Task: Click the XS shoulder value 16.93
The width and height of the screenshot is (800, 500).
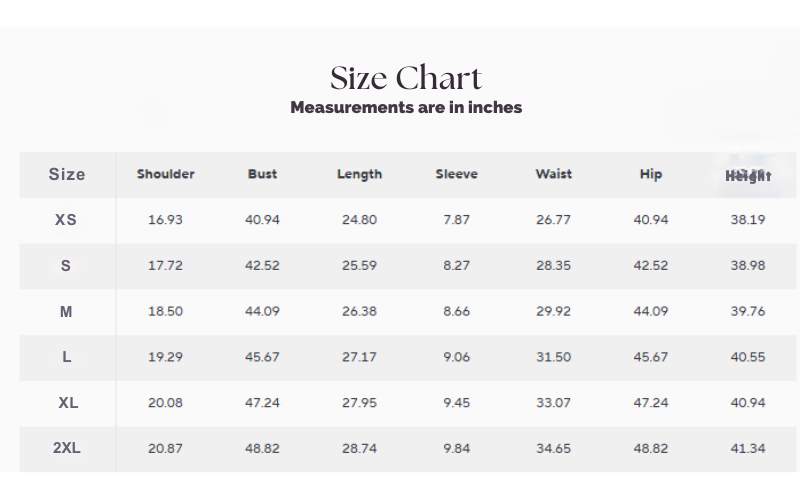Action: pyautogui.click(x=165, y=220)
